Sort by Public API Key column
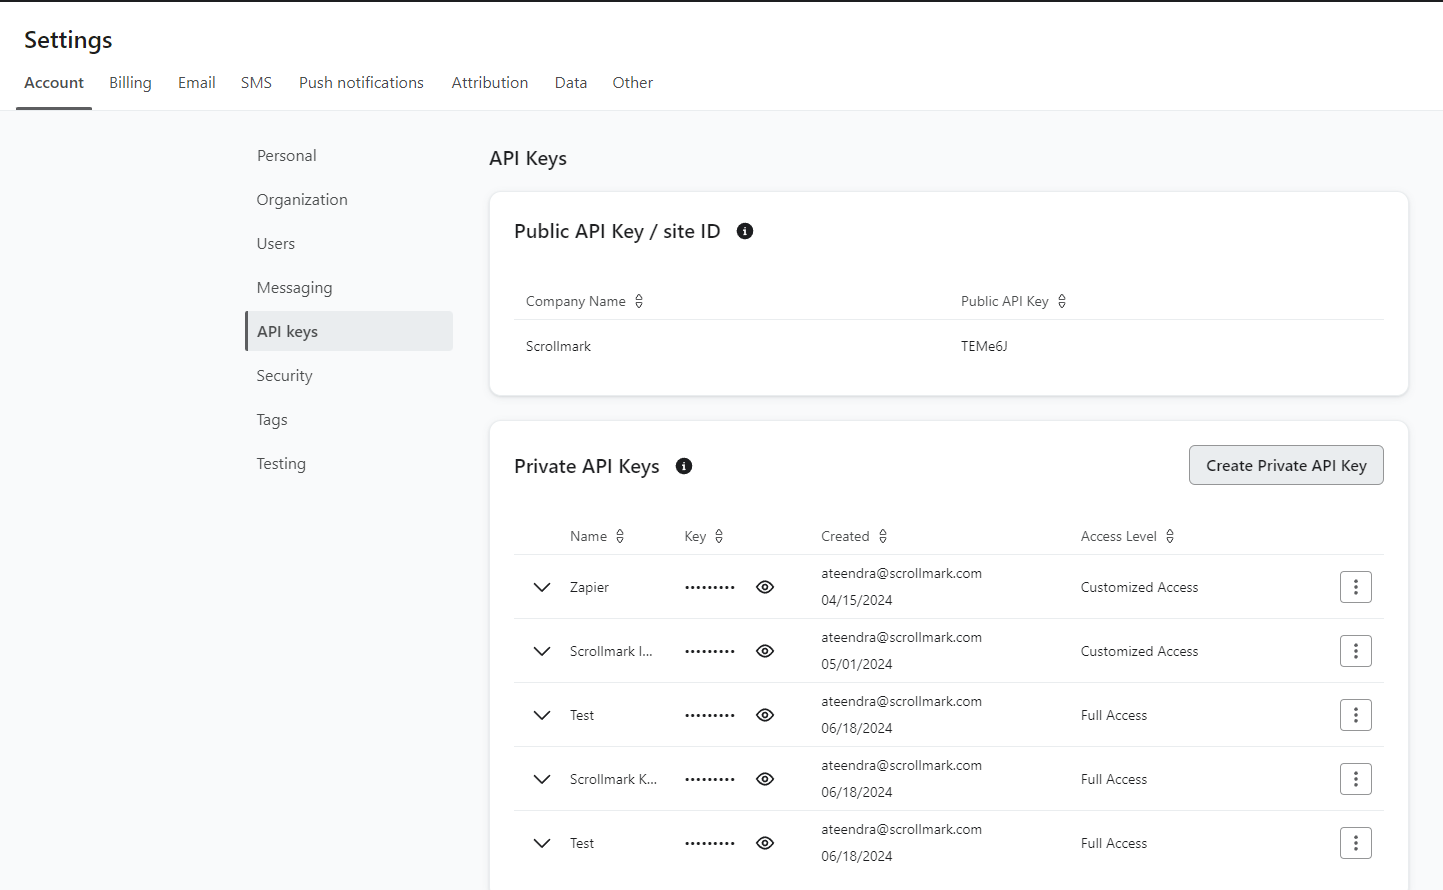1443x890 pixels. point(1062,301)
